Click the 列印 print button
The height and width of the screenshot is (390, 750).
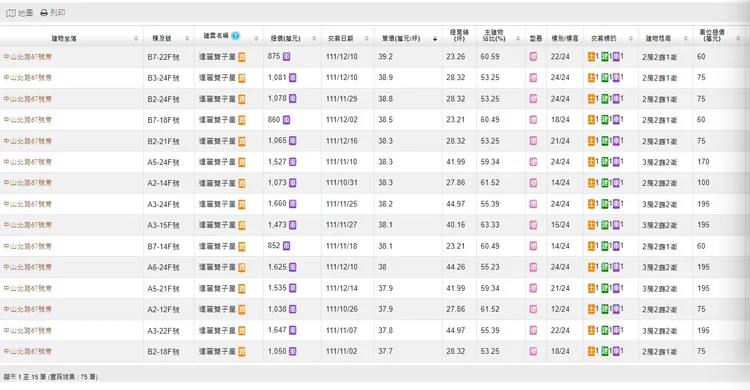[x=53, y=13]
